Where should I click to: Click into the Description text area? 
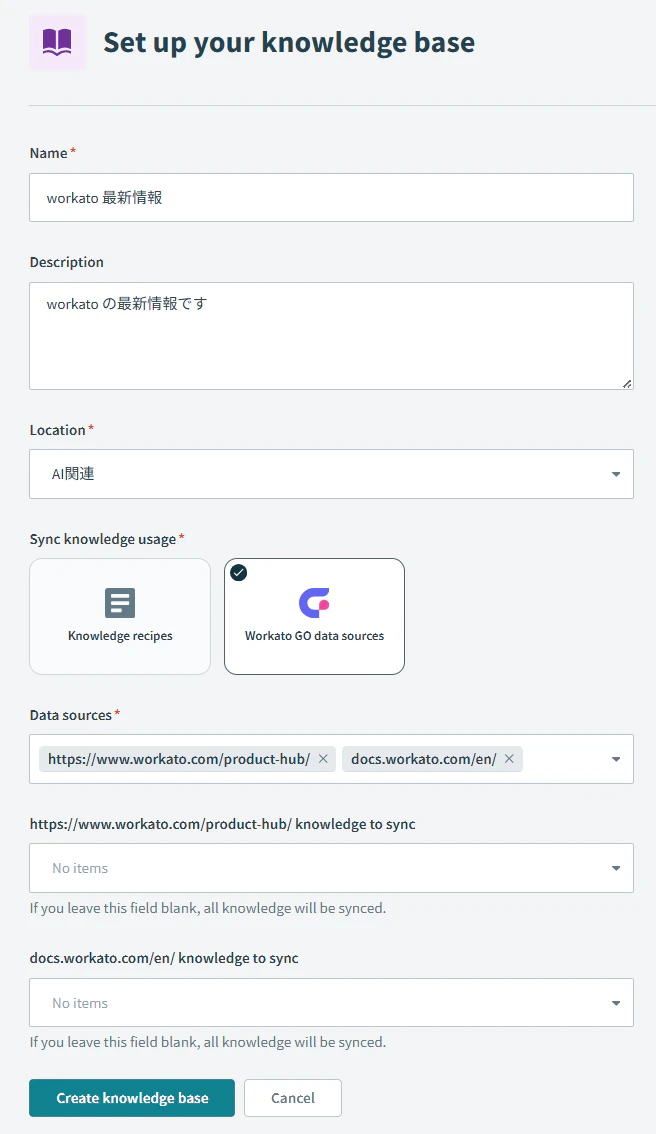(x=331, y=336)
